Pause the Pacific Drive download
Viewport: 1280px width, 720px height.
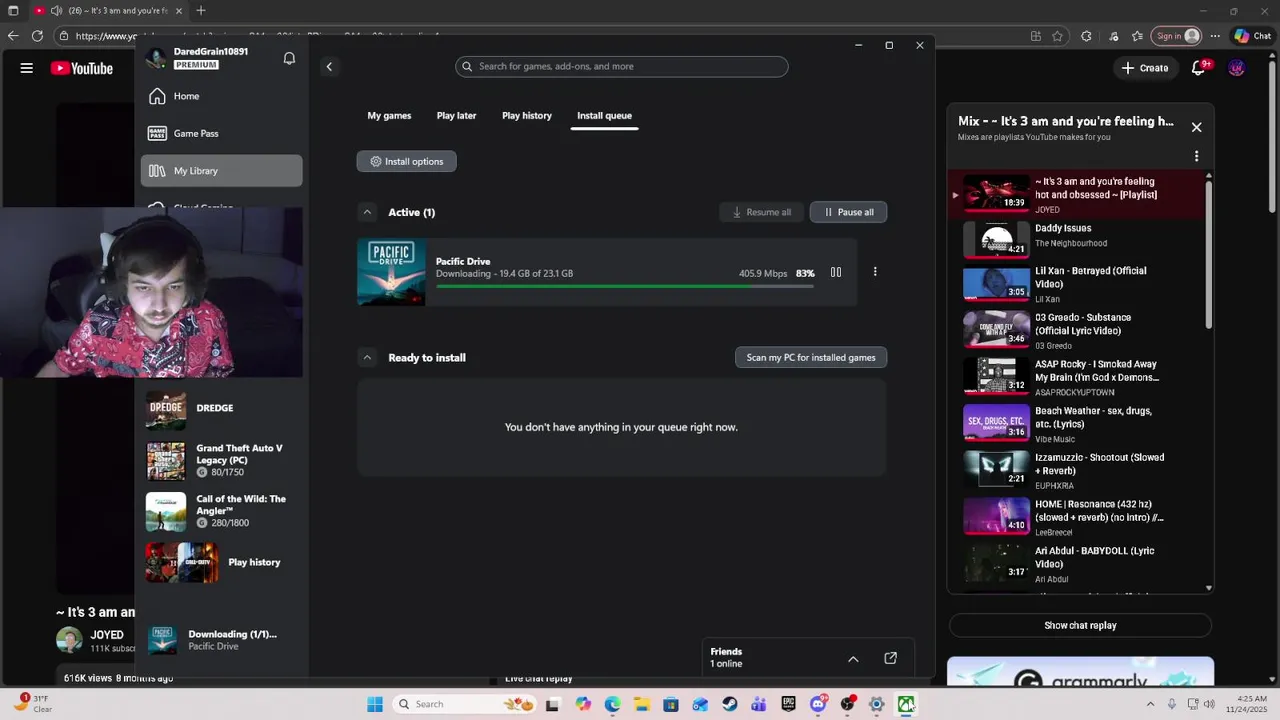click(836, 272)
